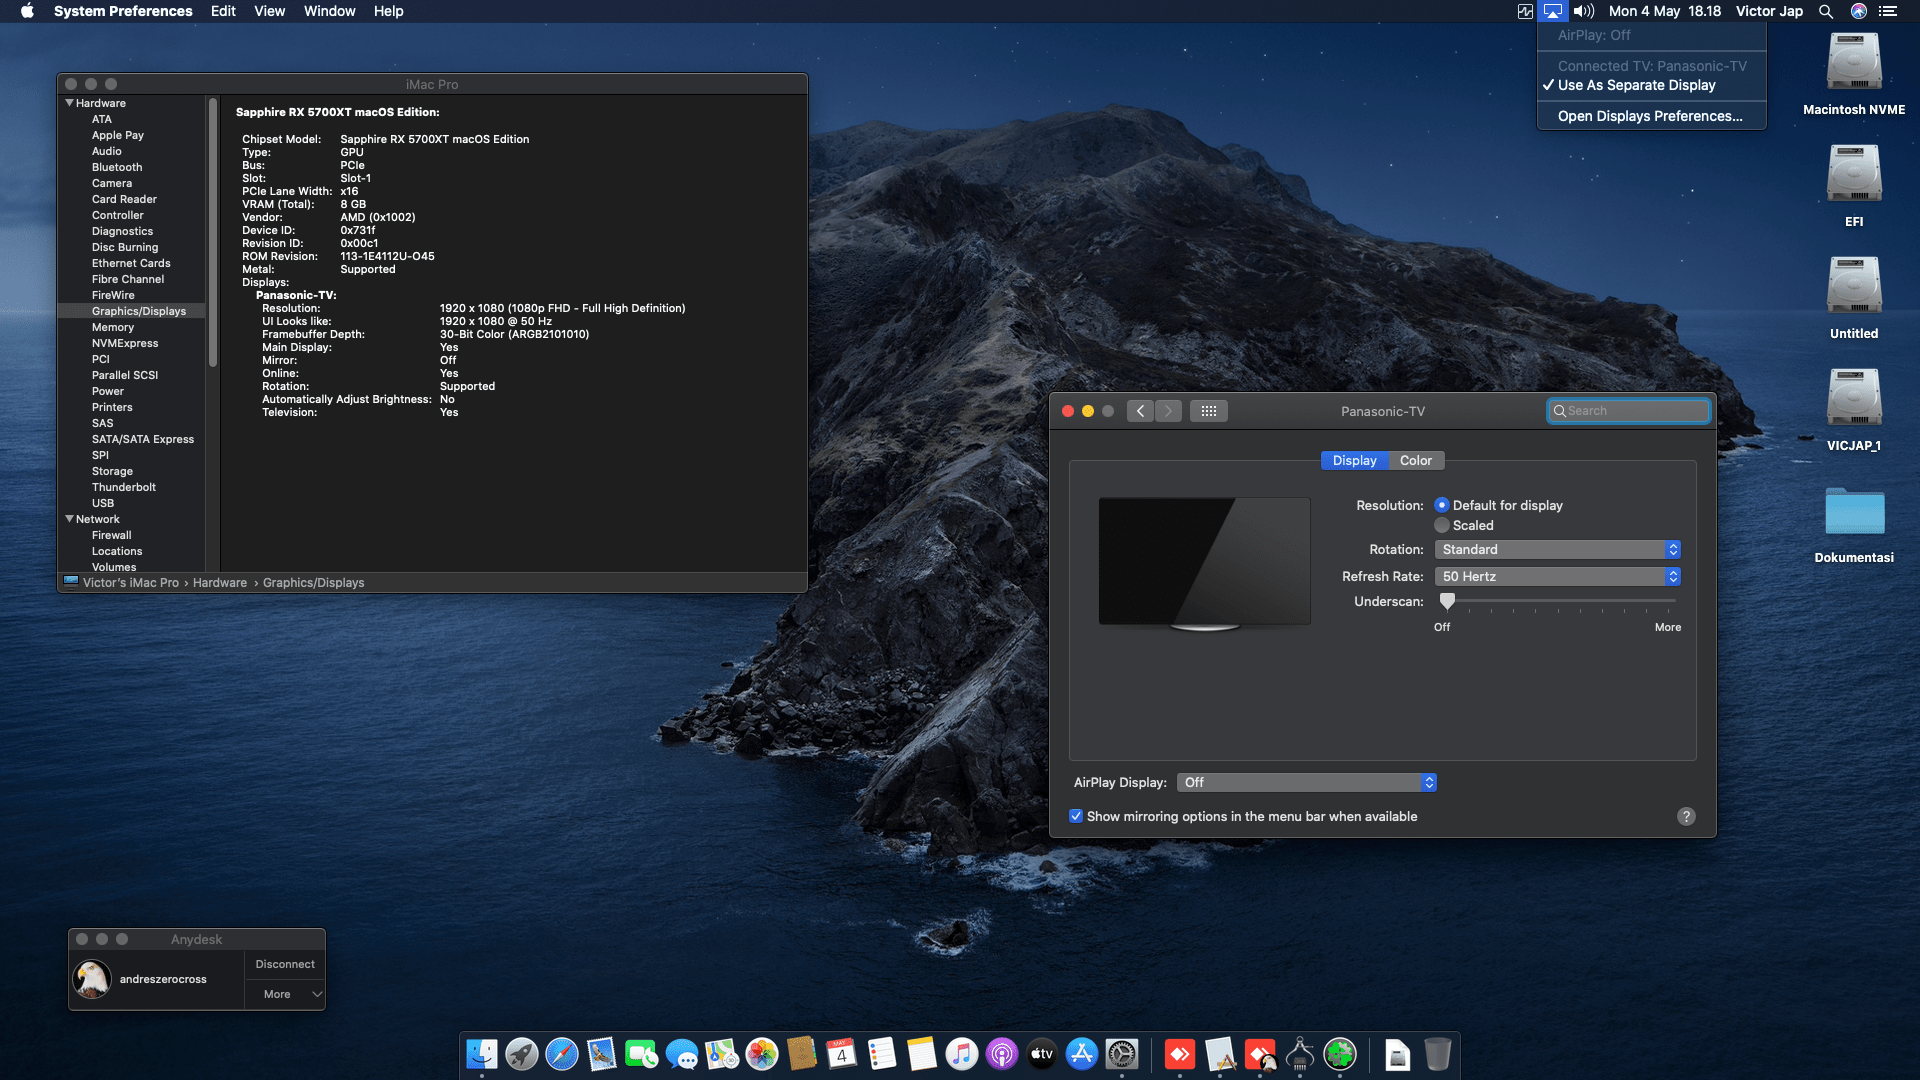Open Calendar in the Dock
Image resolution: width=1920 pixels, height=1080 pixels.
pyautogui.click(x=842, y=1054)
